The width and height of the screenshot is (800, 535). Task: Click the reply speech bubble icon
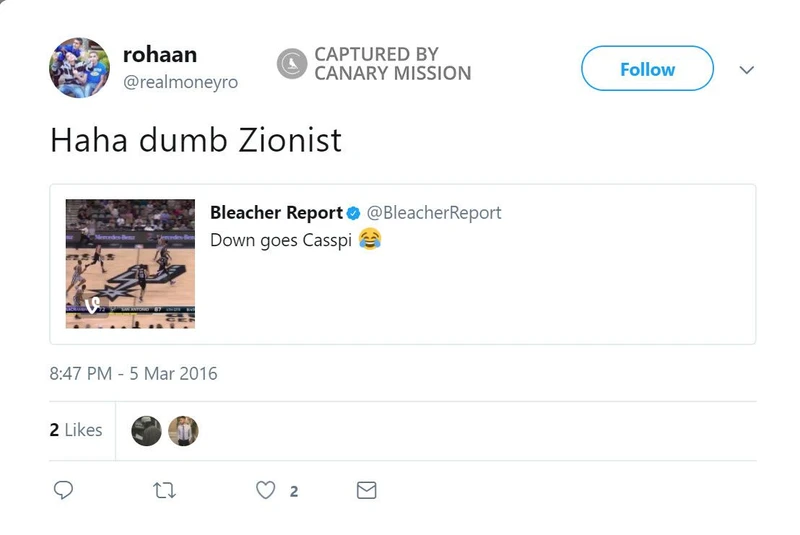[63, 490]
